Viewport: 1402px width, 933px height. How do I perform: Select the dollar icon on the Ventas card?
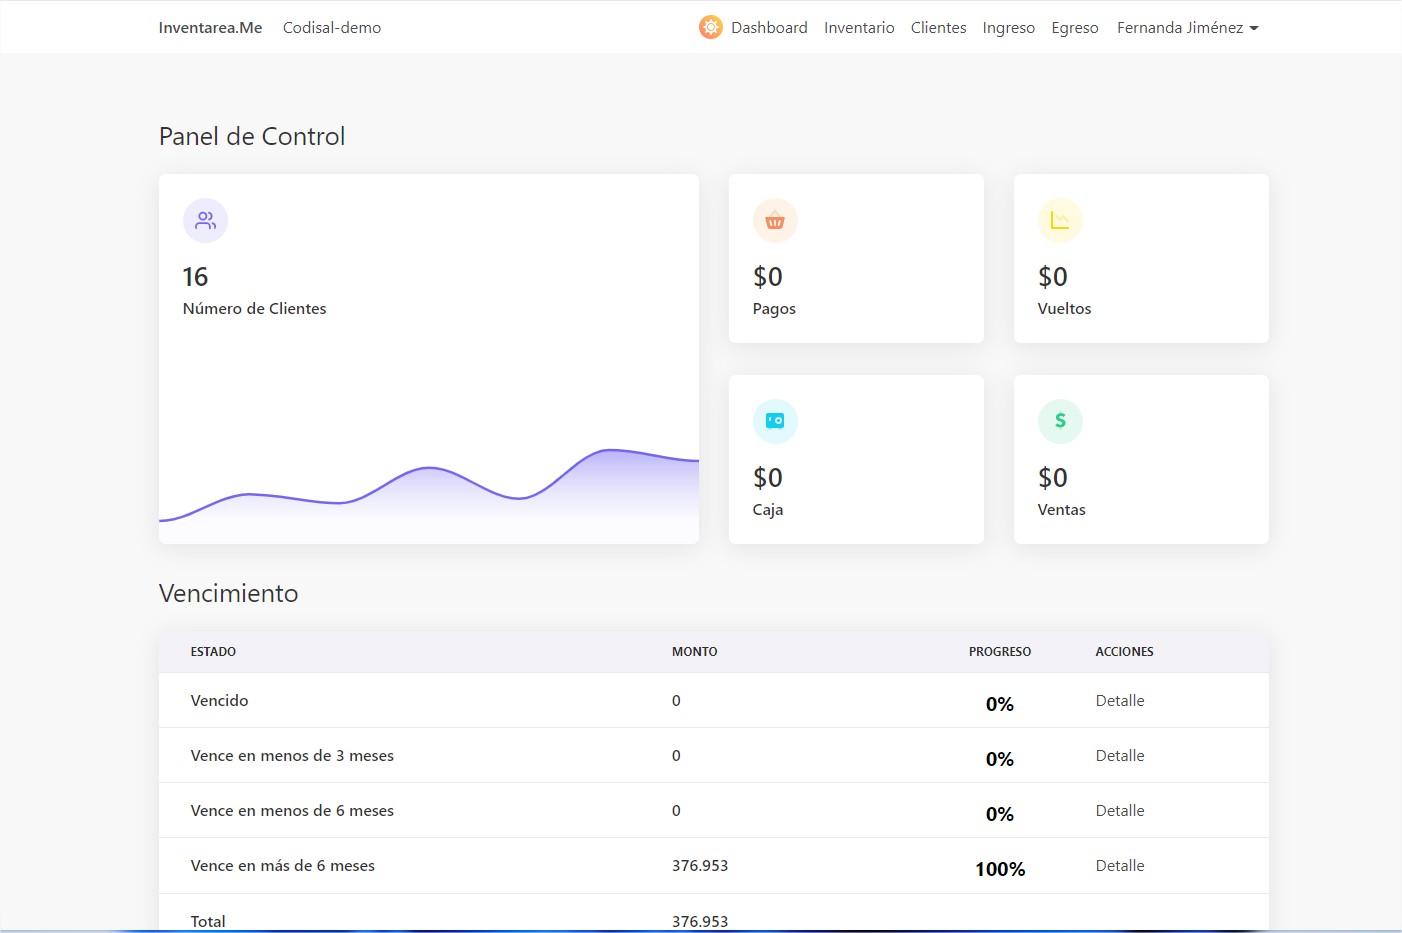pos(1060,421)
